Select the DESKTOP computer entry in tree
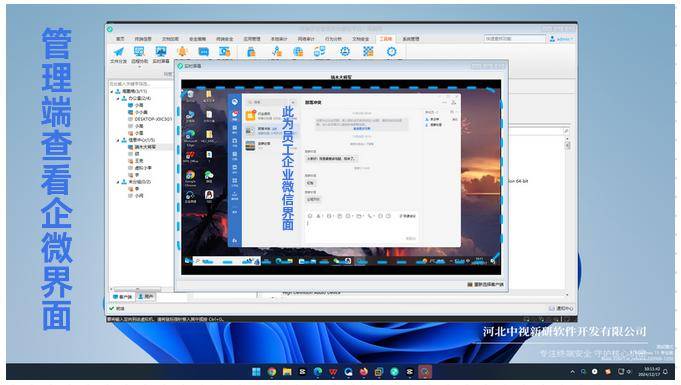This screenshot has width=681, height=385. (x=150, y=119)
